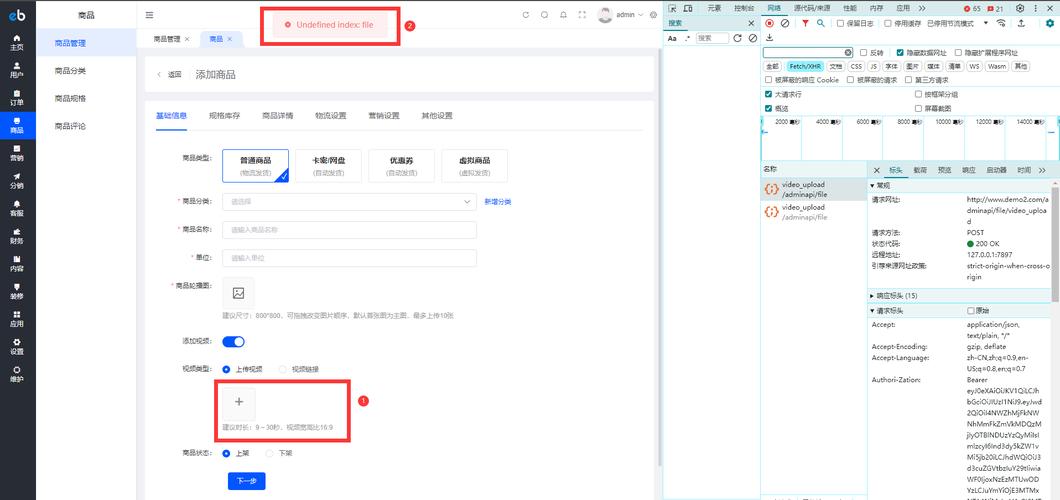Screen dimensions: 1060x500
Task: Switch to the 商品详情 tab
Action: tap(277, 116)
